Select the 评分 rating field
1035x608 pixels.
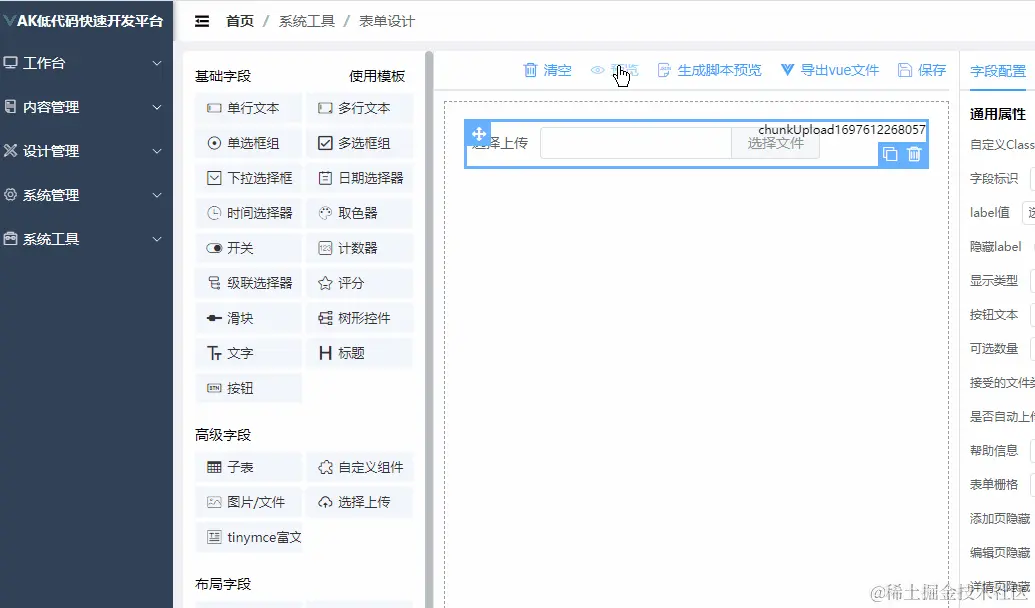357,283
